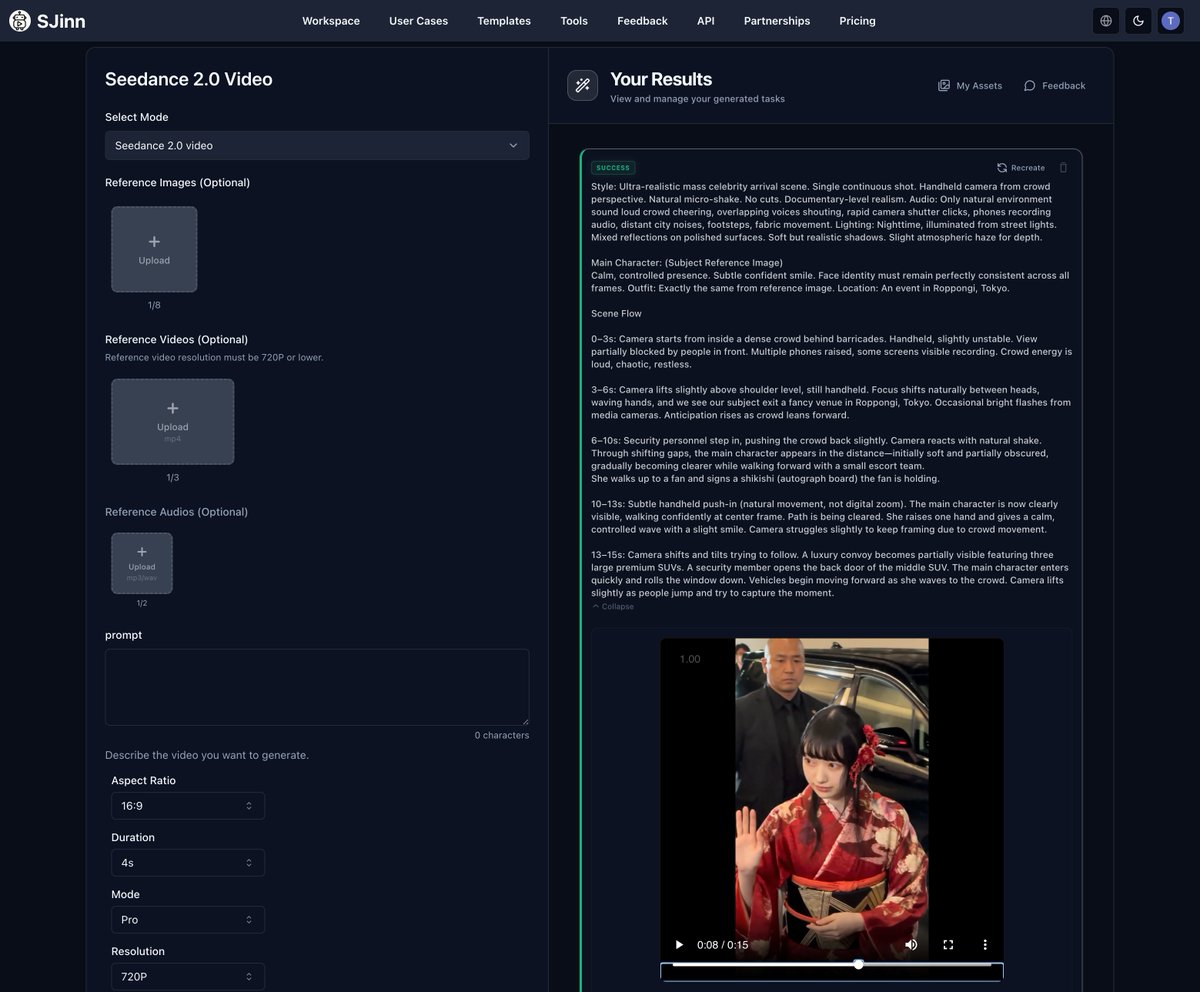This screenshot has height=992, width=1200.
Task: Click the 'Your Results' heading
Action: tap(661, 79)
